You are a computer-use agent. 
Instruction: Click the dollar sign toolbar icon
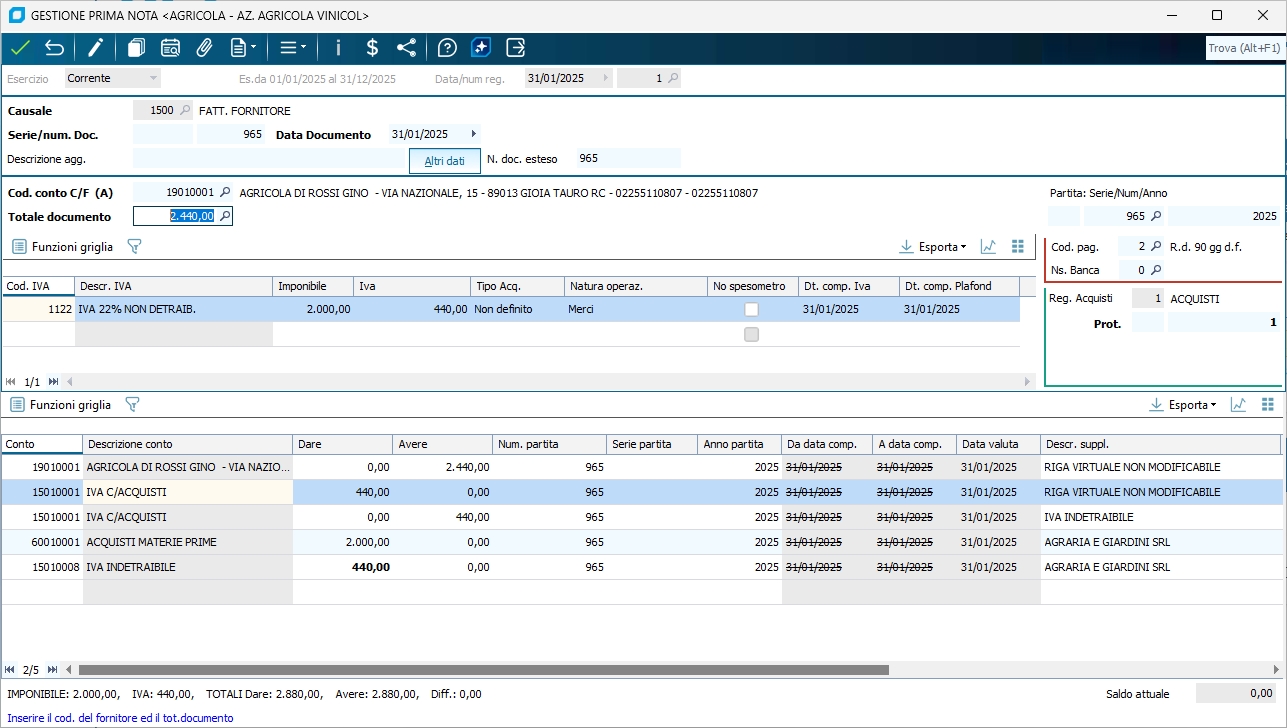click(372, 48)
